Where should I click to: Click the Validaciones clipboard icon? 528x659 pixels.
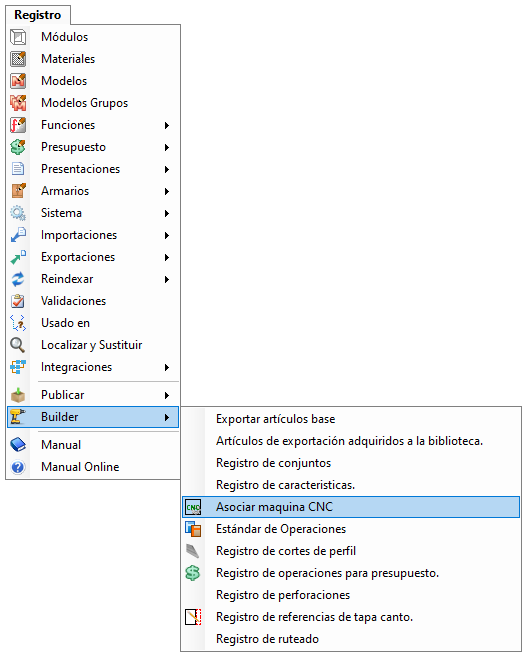point(18,301)
